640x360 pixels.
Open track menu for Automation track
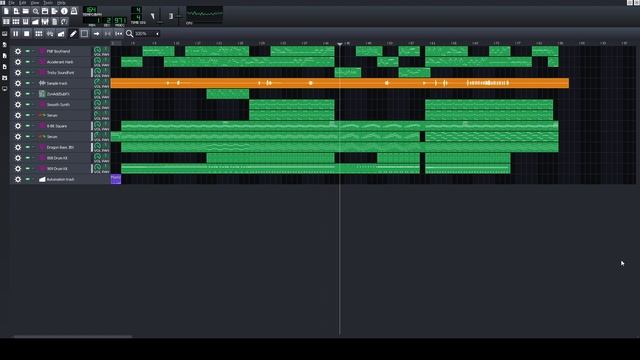pyautogui.click(x=18, y=179)
